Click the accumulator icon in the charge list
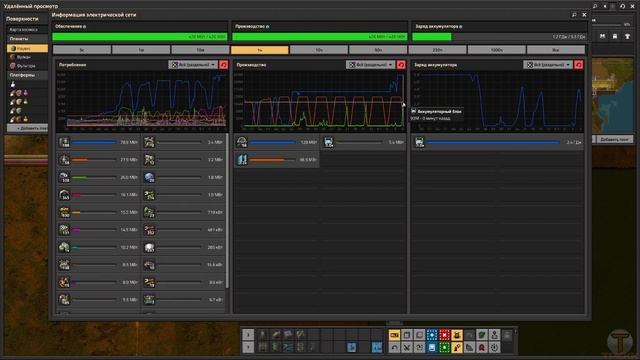Viewport: 640px width, 360px height. [x=419, y=142]
